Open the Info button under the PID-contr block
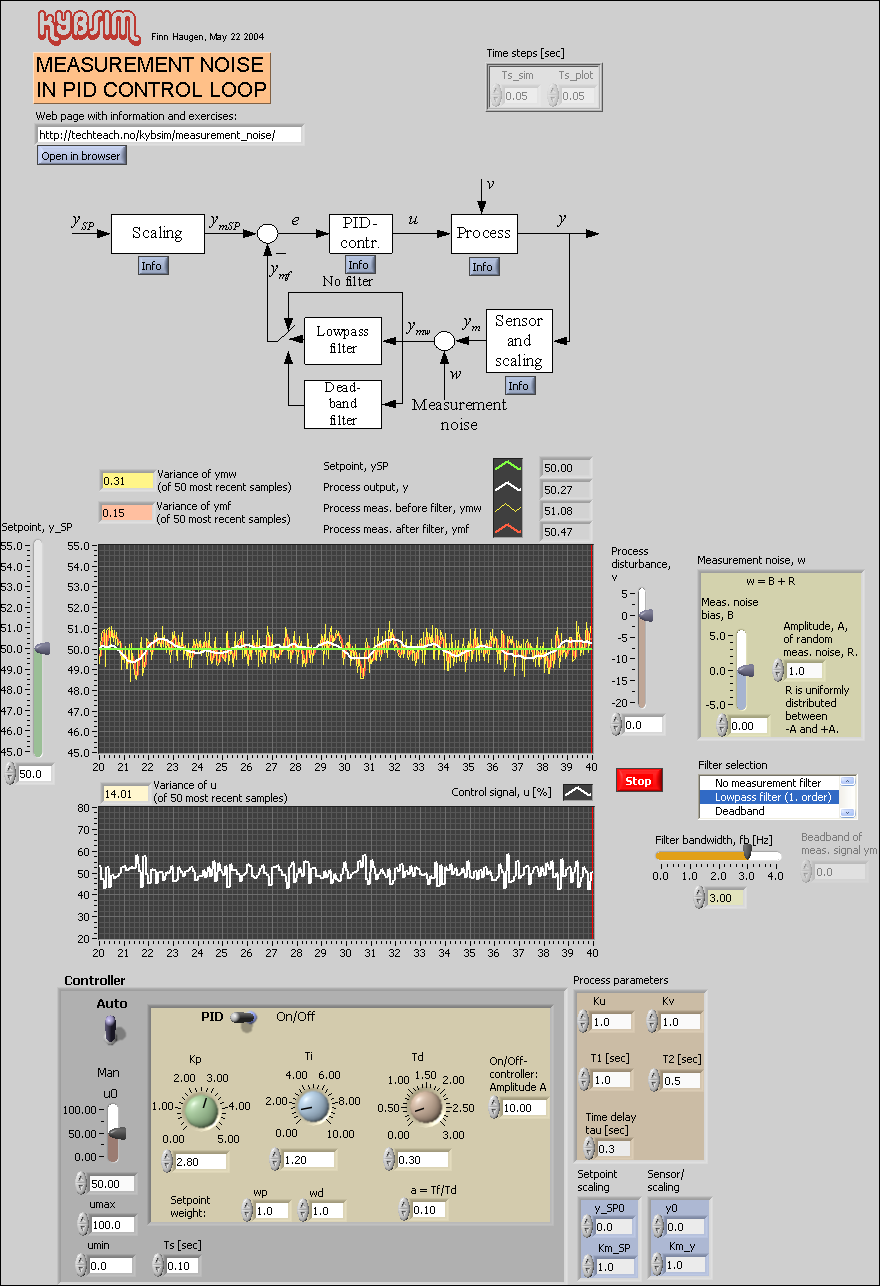This screenshot has height=1286, width=880. pos(359,265)
